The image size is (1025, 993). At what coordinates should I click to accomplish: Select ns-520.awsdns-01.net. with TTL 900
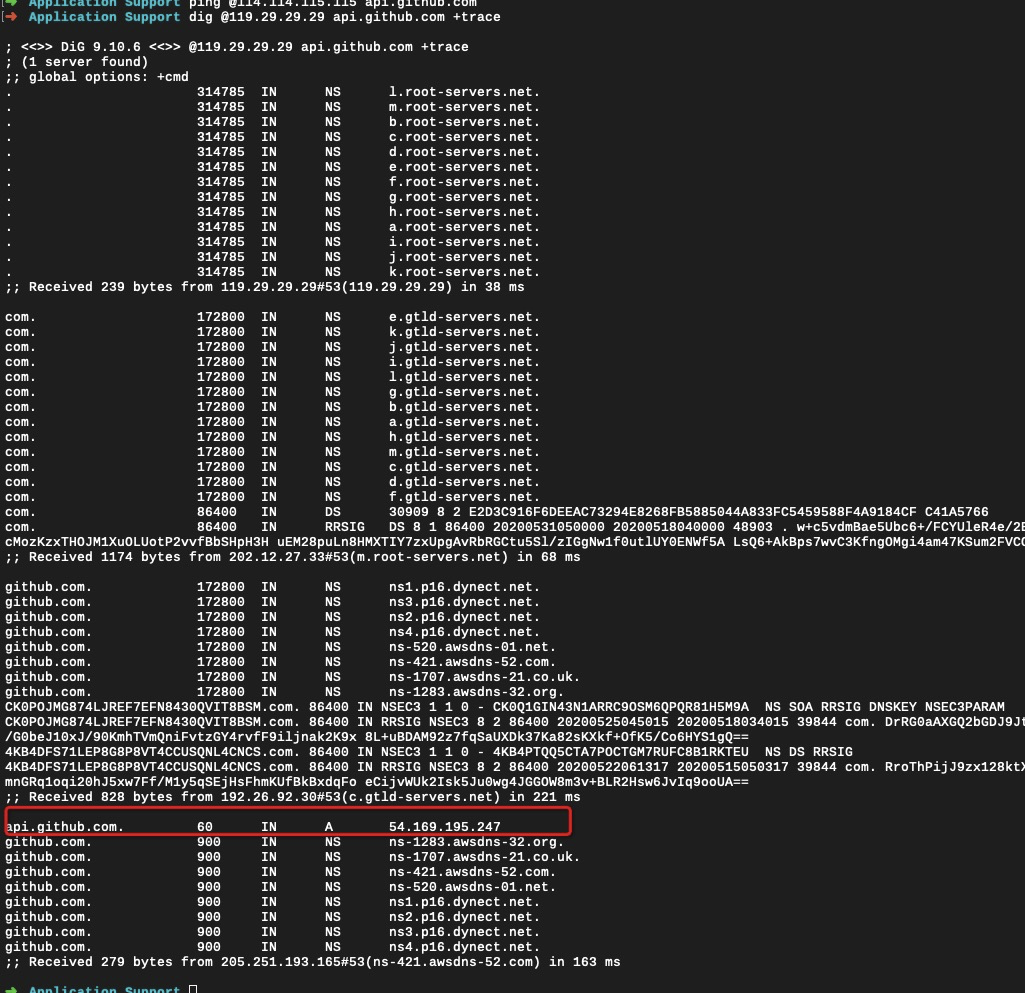click(472, 888)
